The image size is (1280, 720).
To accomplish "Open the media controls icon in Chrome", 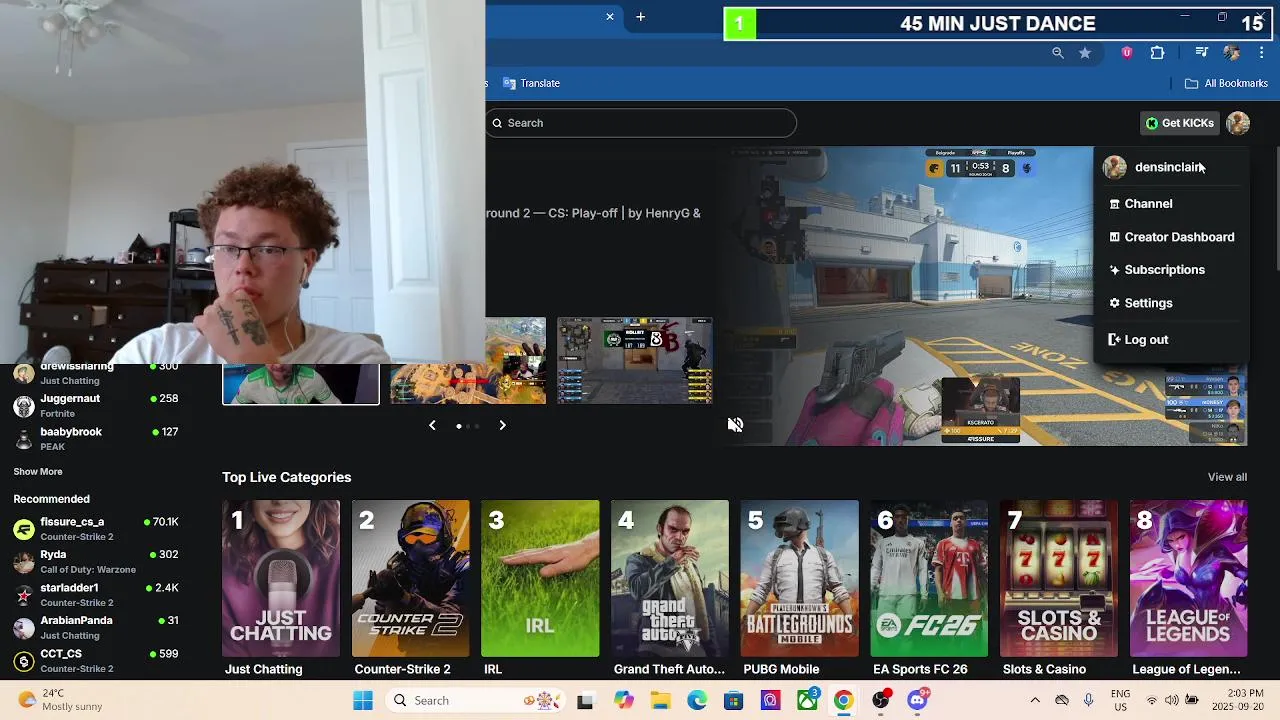I will pyautogui.click(x=1202, y=53).
